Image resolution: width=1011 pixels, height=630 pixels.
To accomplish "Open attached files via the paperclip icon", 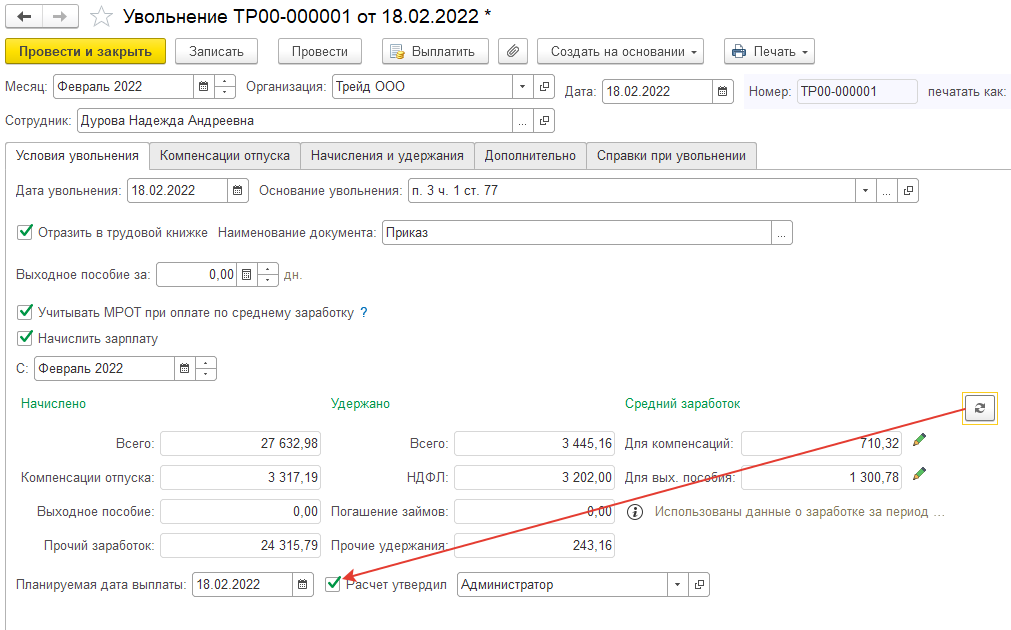I will (513, 52).
